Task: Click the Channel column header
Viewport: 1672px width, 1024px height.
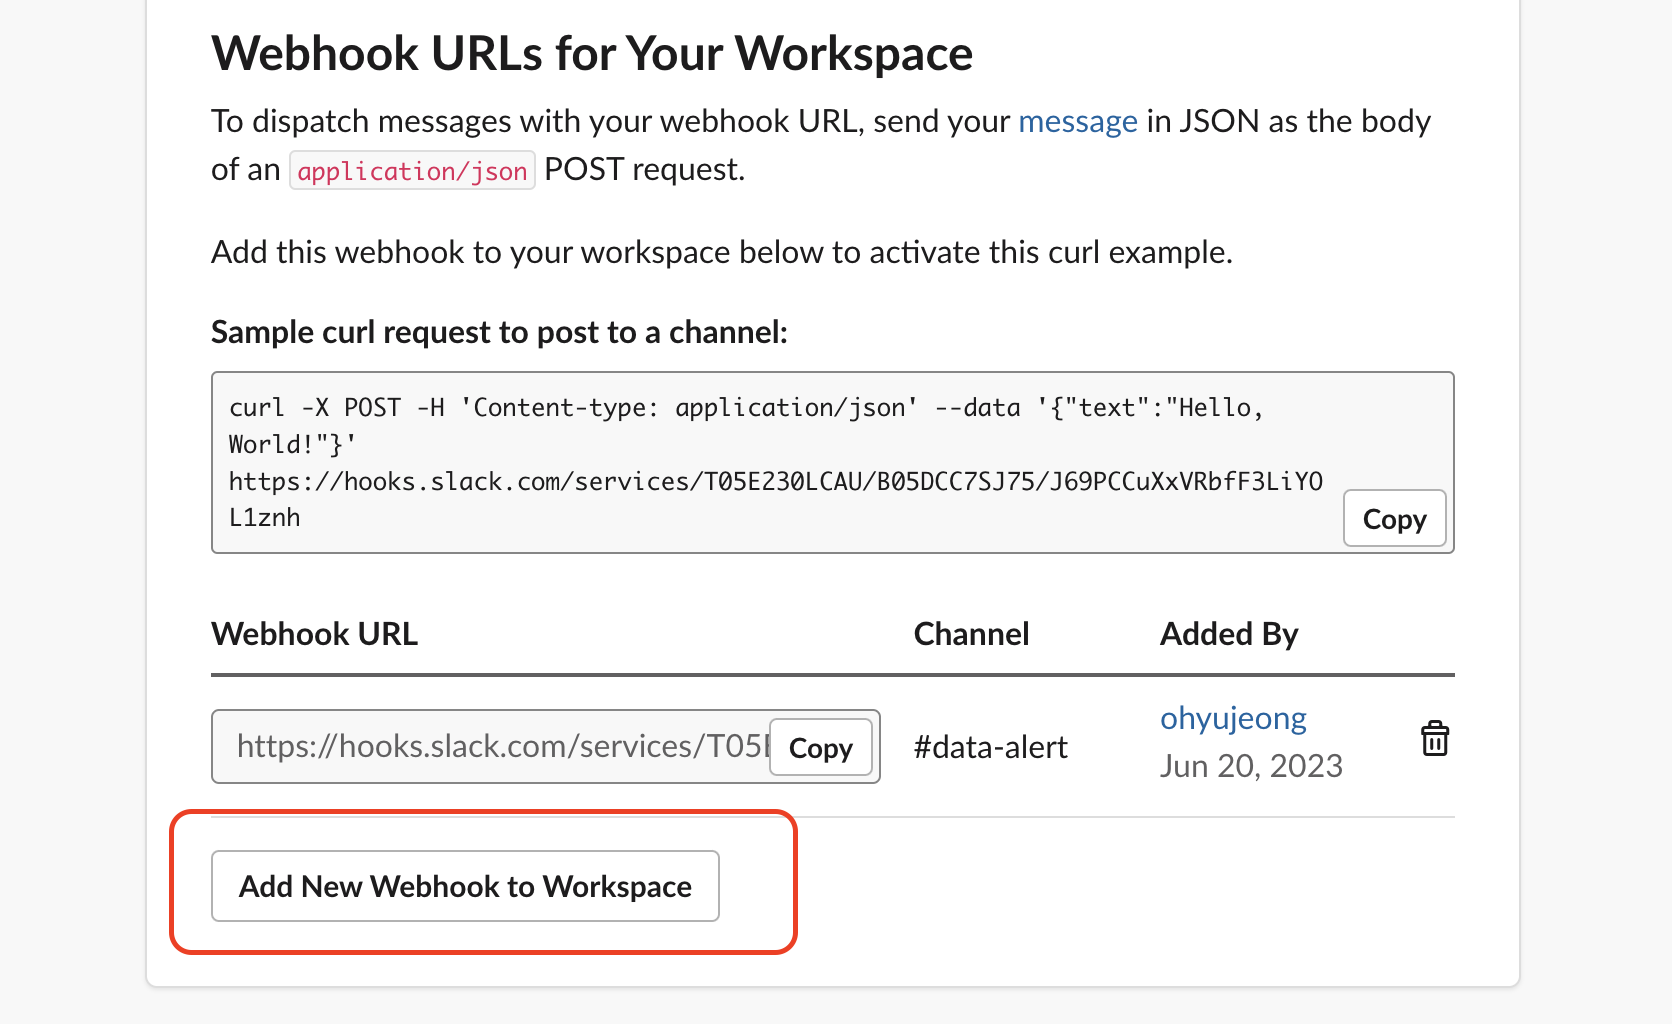Action: tap(972, 634)
